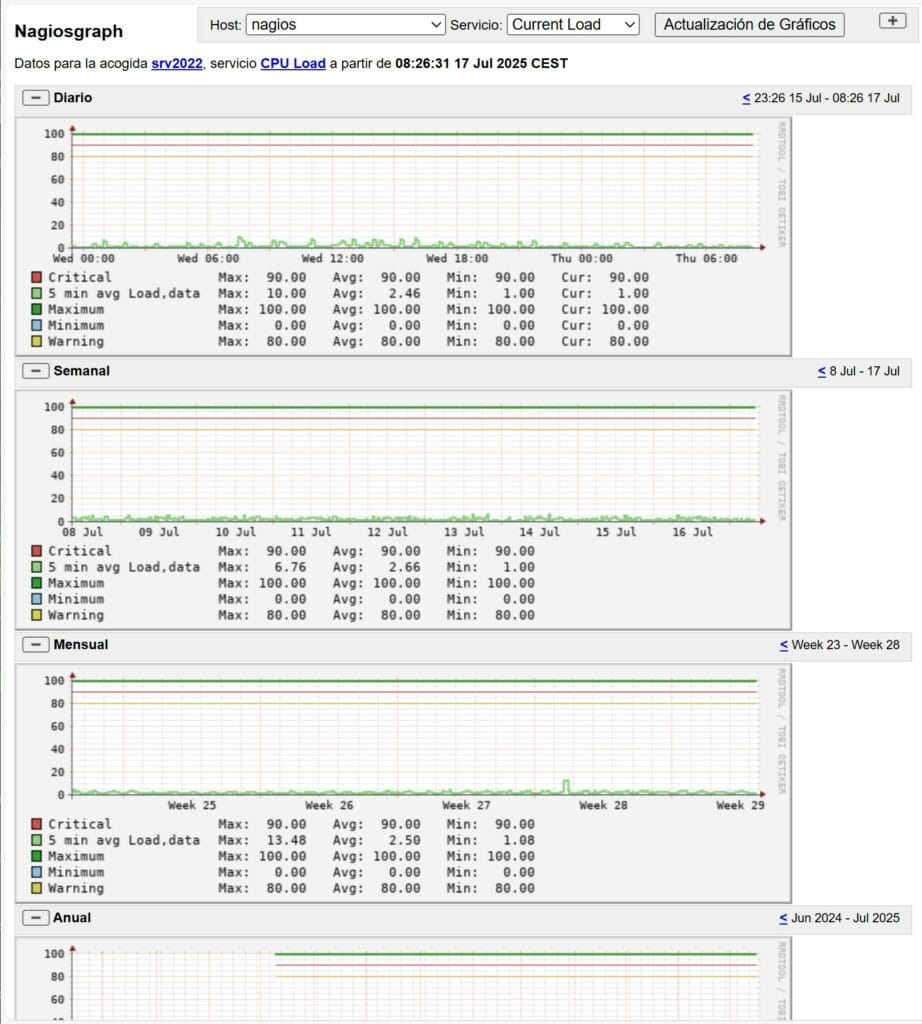Click the light green 5 min avg swatch in Semanal legend
Viewport: 922px width, 1024px height.
pyautogui.click(x=37, y=567)
